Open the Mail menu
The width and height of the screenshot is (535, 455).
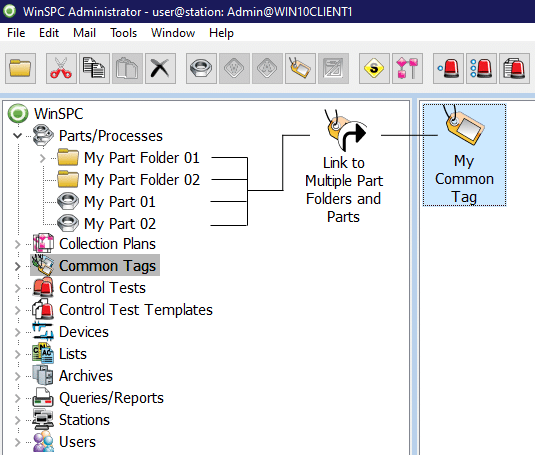click(x=84, y=33)
